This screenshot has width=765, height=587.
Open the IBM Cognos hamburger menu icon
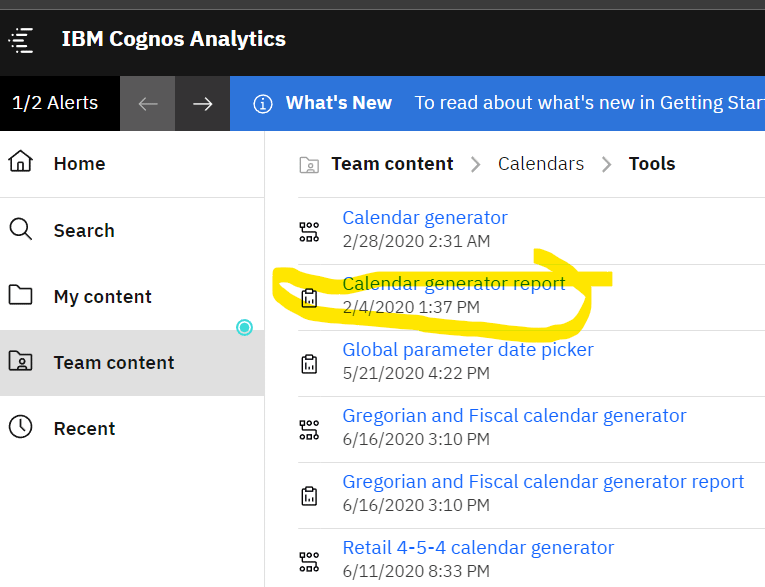click(22, 40)
